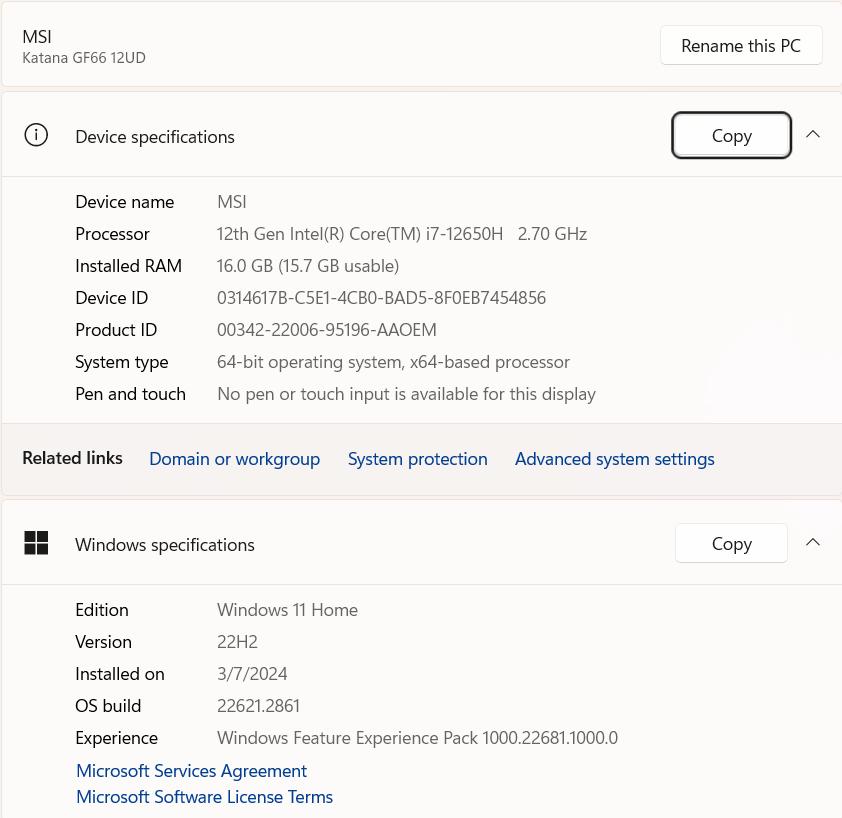Open System protection link
The image size is (842, 818).
coord(418,459)
